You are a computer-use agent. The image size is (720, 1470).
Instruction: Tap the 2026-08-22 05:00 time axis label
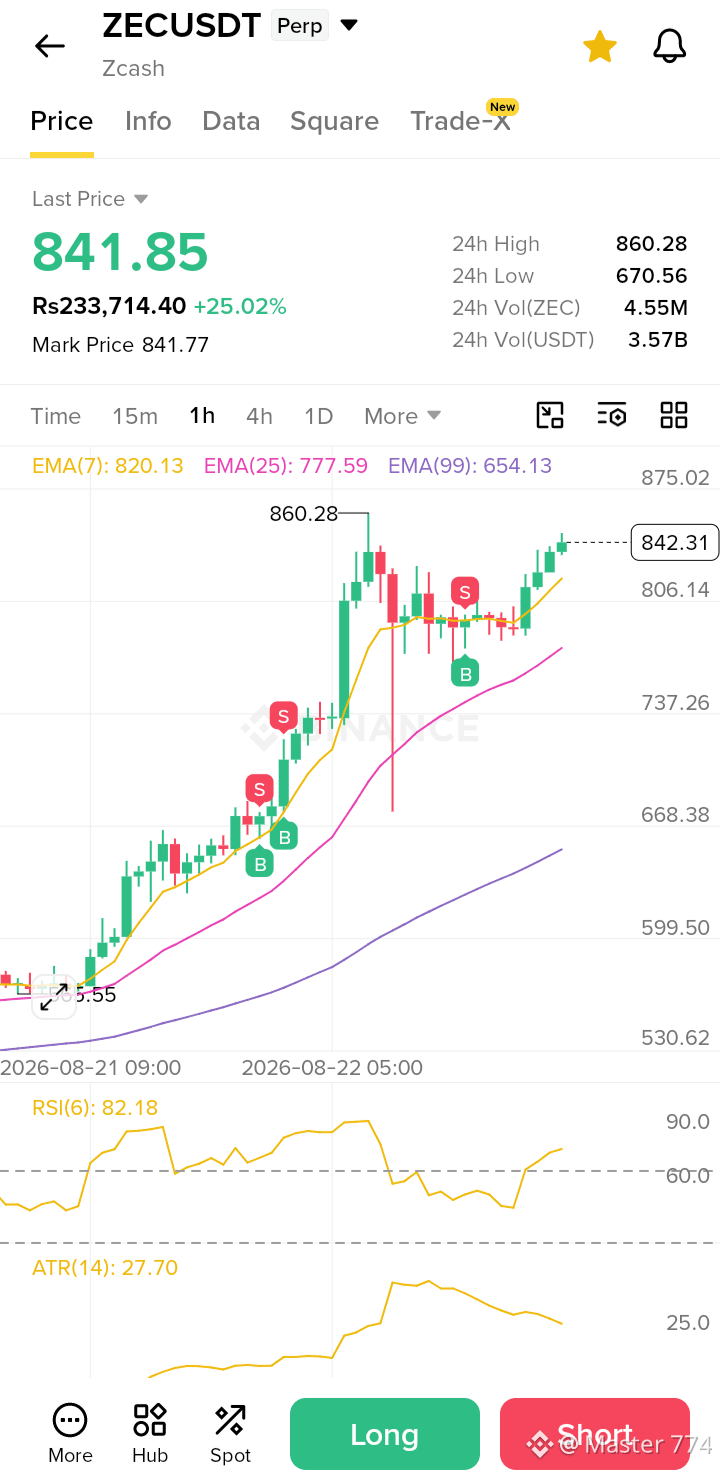332,1068
